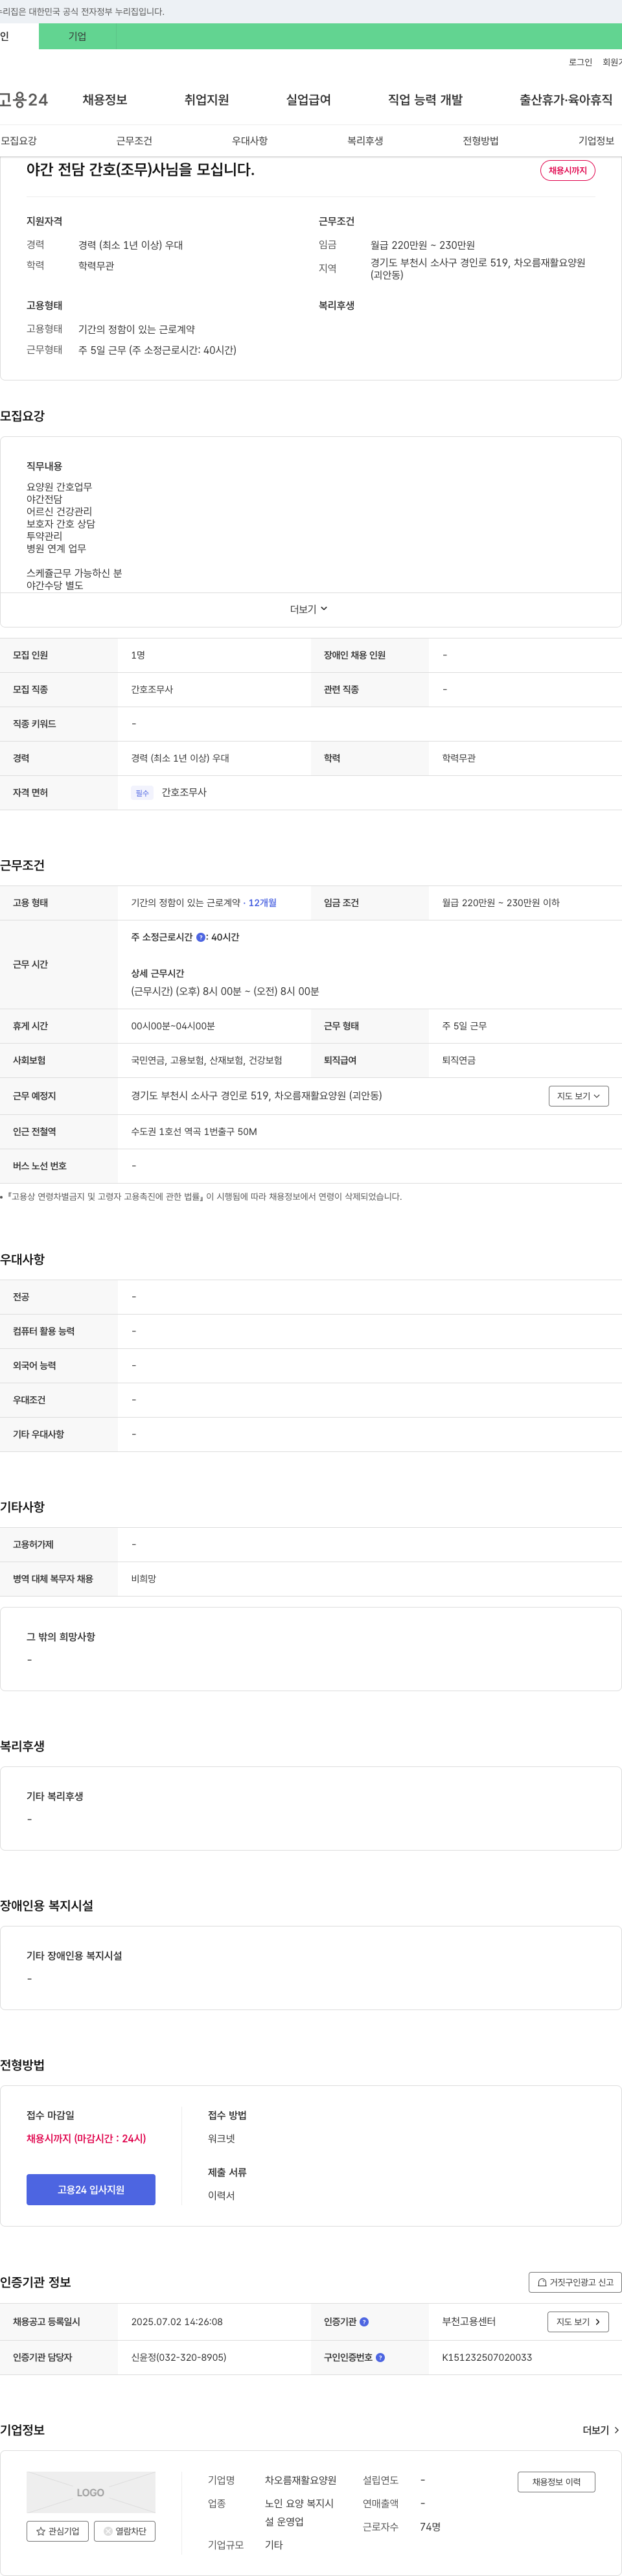Select the registration date 2025.07.02 14:26:08
This screenshot has height=2576, width=622.
tap(177, 2322)
